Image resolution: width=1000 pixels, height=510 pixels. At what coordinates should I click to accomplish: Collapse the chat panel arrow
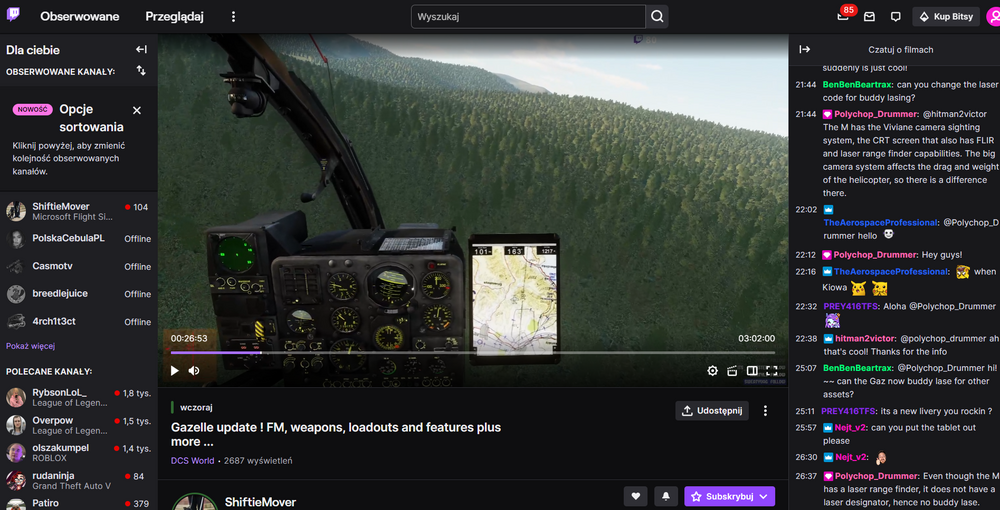tap(805, 49)
